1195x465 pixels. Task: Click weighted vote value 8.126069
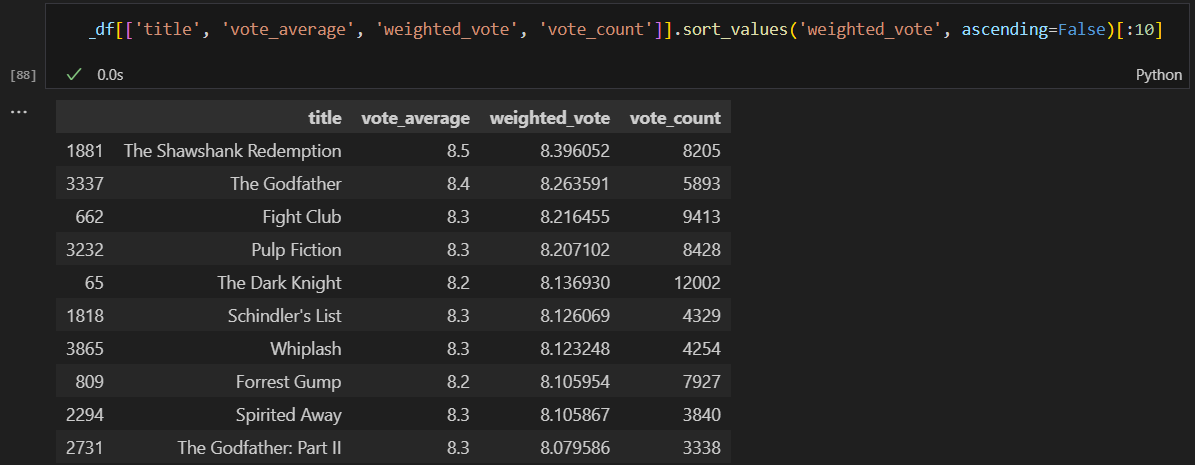coord(575,316)
